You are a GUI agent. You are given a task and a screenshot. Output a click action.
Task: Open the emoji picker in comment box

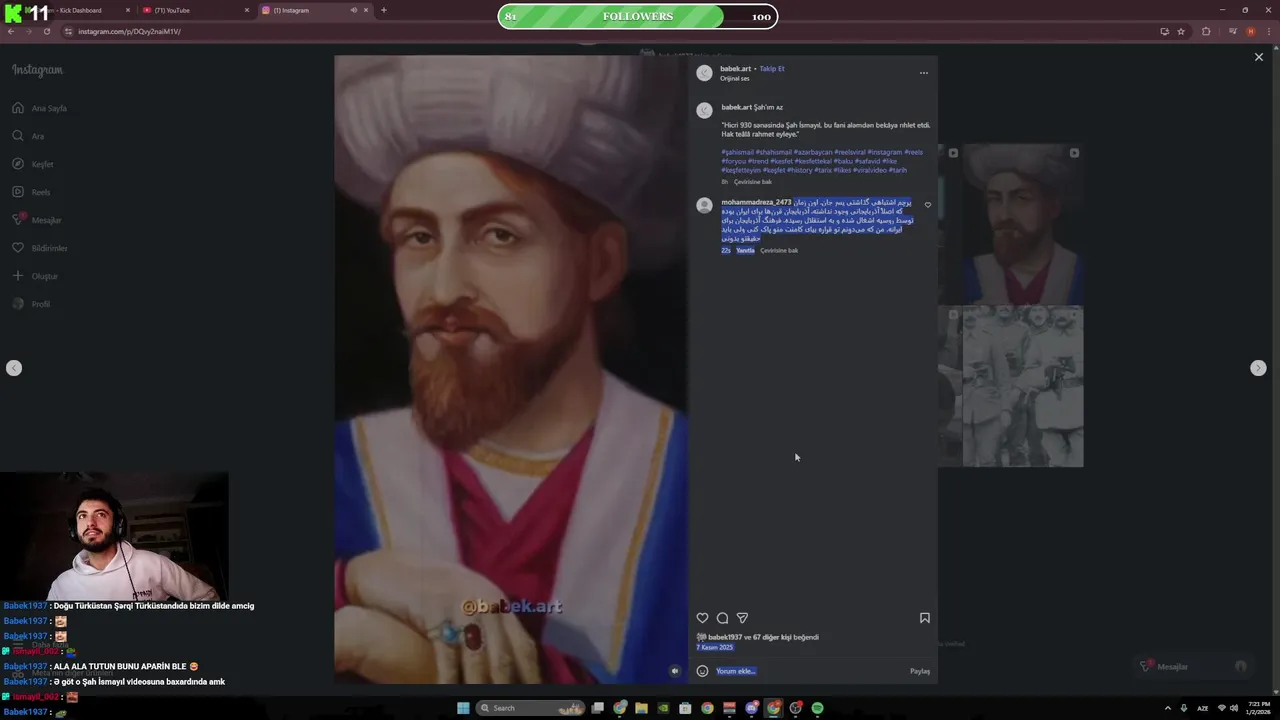pyautogui.click(x=702, y=671)
